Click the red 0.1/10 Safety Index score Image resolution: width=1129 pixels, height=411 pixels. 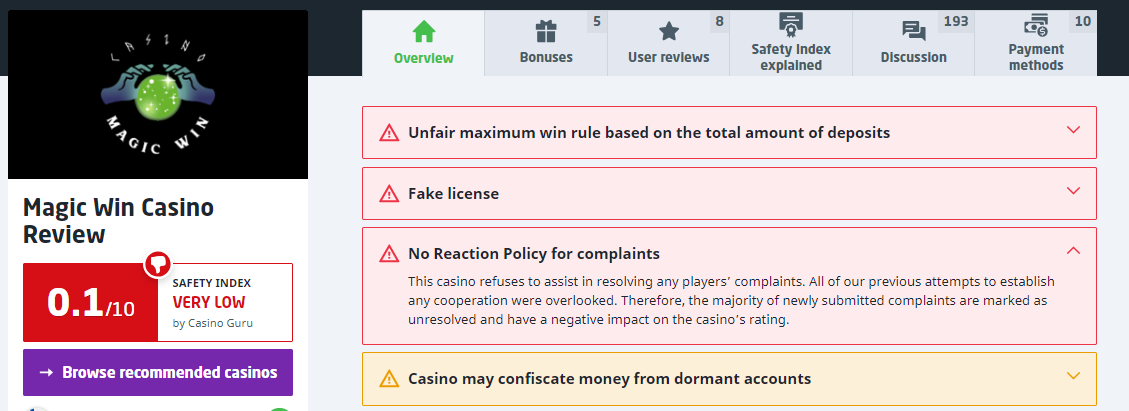click(90, 303)
